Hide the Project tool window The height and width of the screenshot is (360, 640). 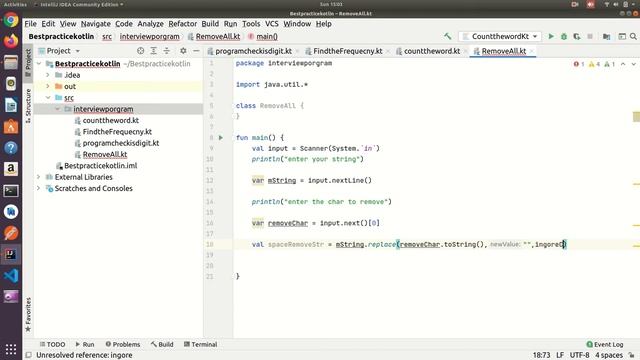pos(196,51)
